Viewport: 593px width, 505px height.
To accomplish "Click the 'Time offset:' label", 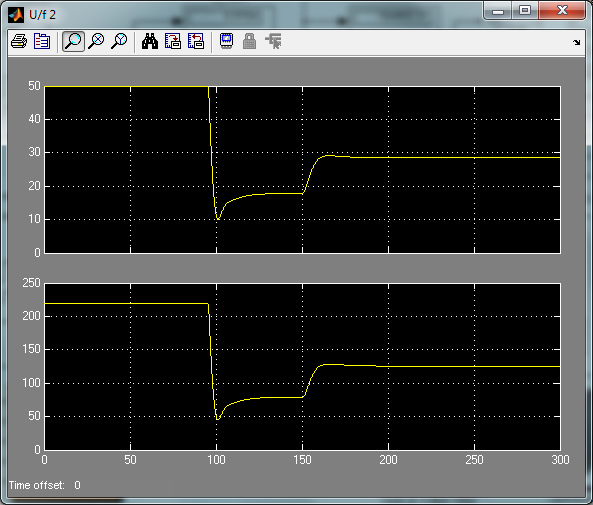I will point(37,485).
